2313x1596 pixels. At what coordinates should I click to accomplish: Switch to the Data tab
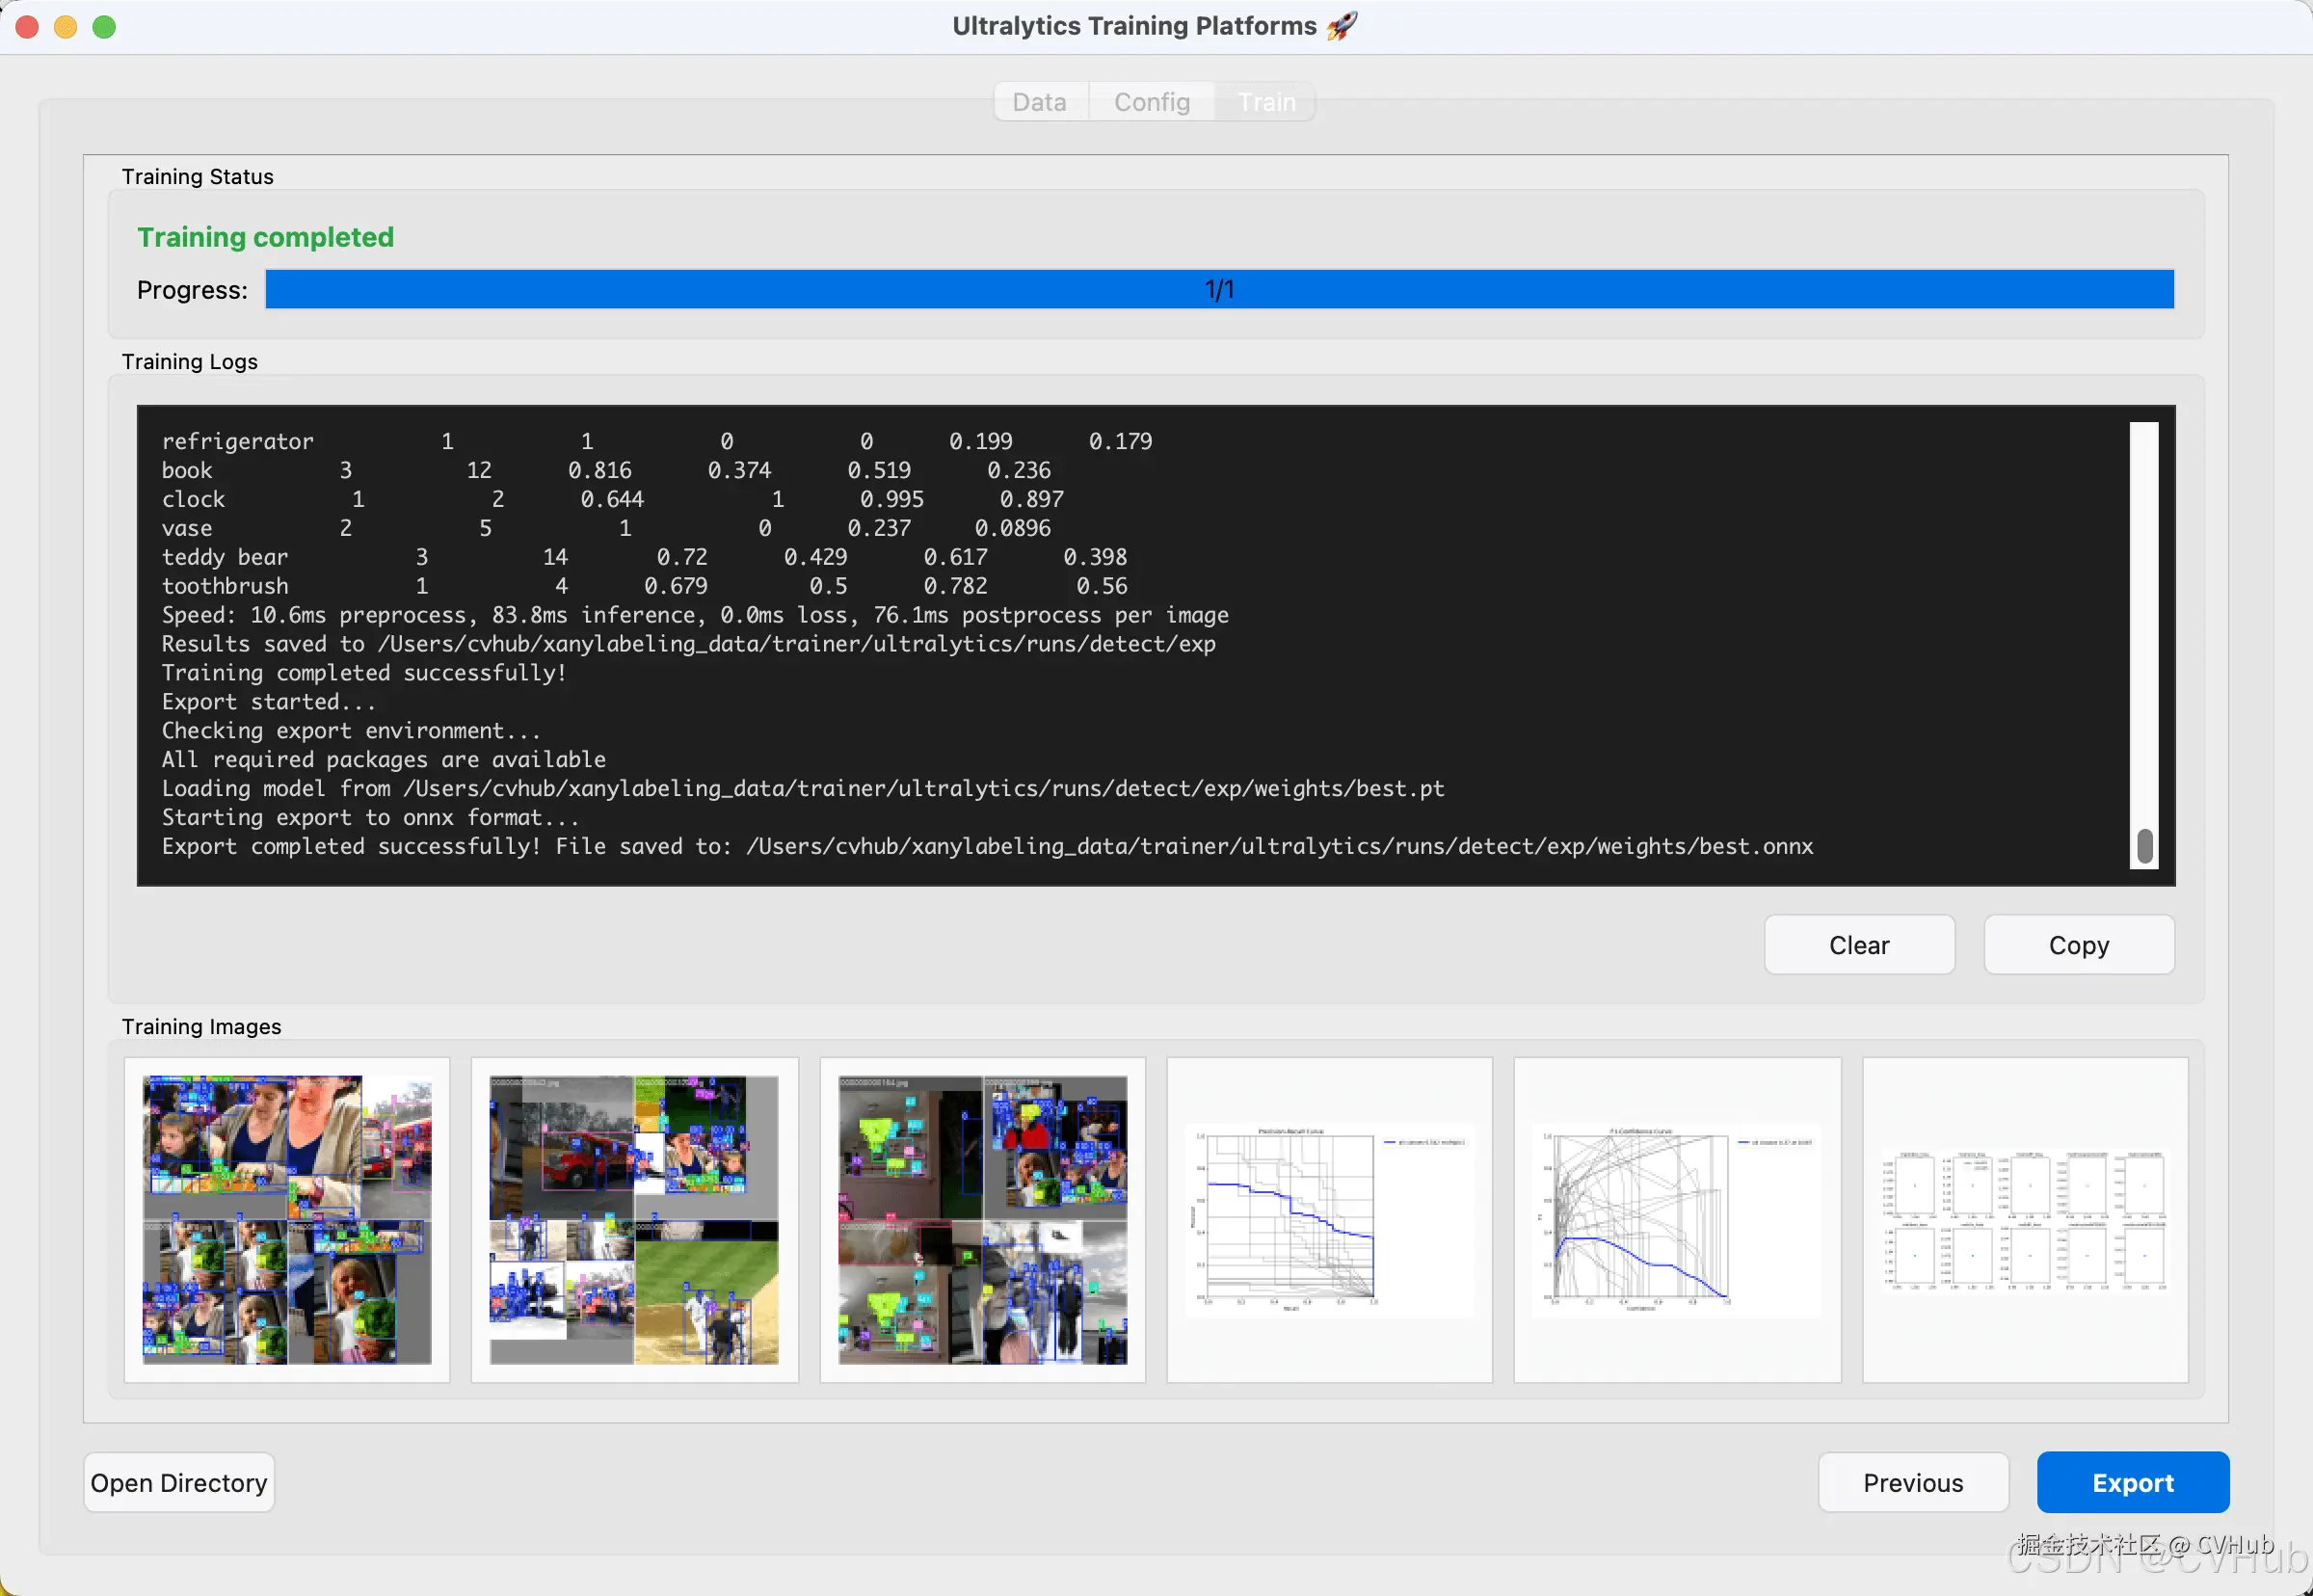(1039, 102)
